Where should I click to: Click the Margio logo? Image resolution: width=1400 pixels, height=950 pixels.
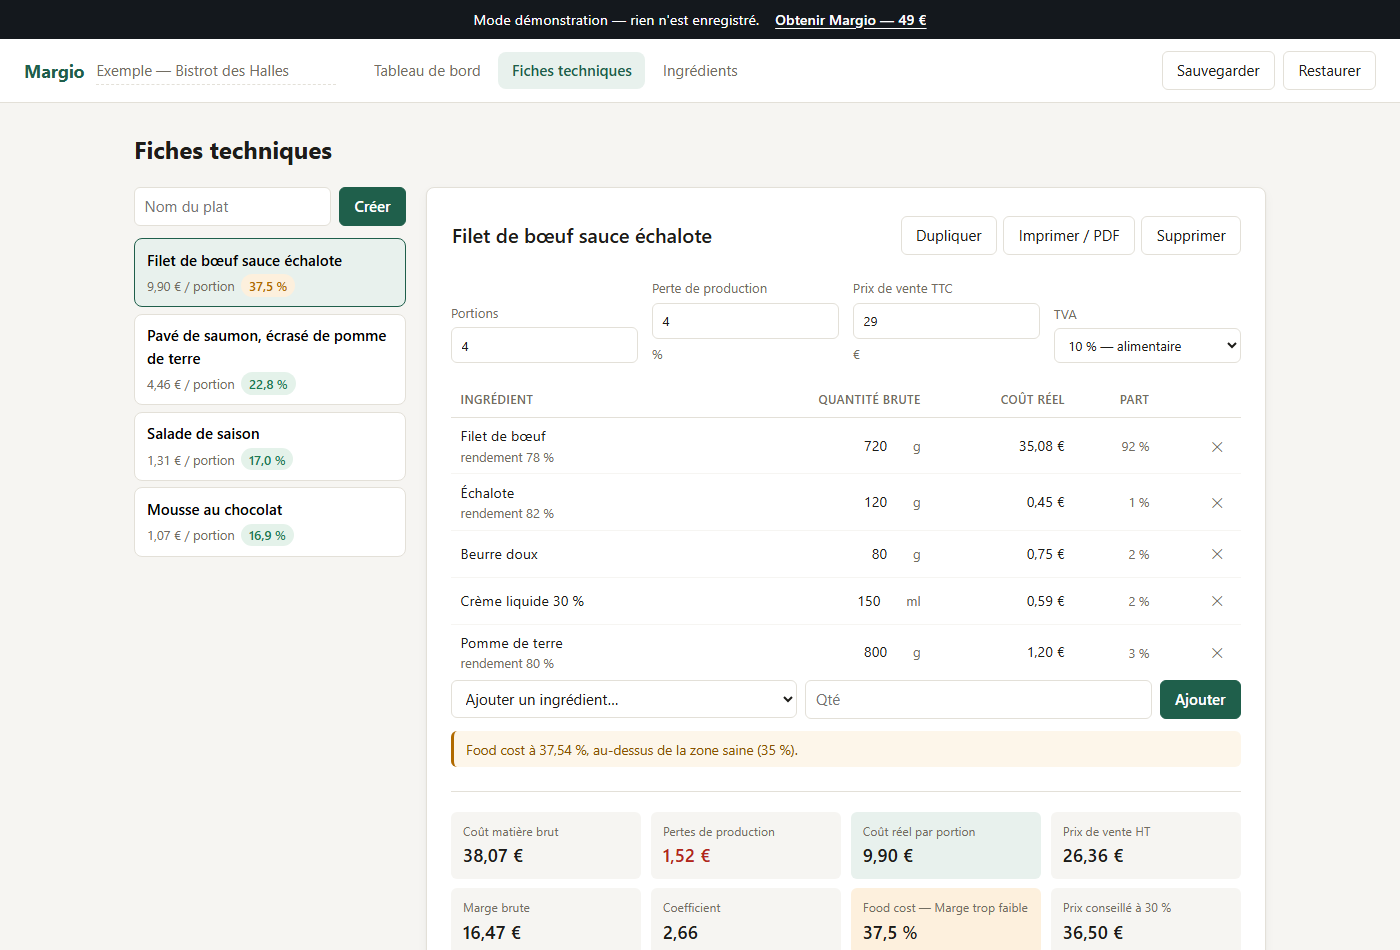click(54, 71)
